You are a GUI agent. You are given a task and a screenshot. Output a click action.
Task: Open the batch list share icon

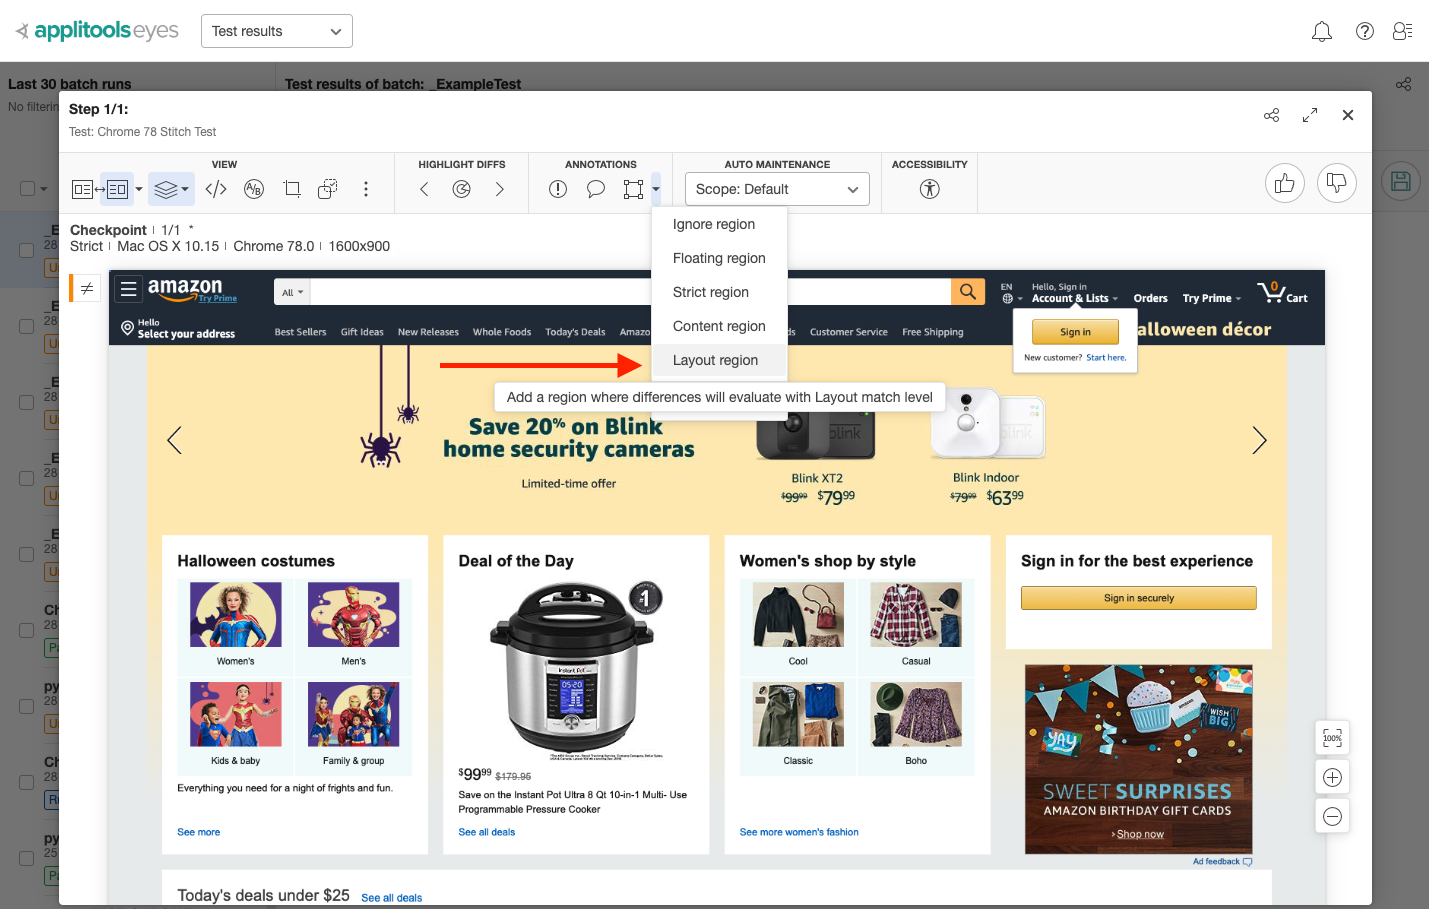point(1404,84)
